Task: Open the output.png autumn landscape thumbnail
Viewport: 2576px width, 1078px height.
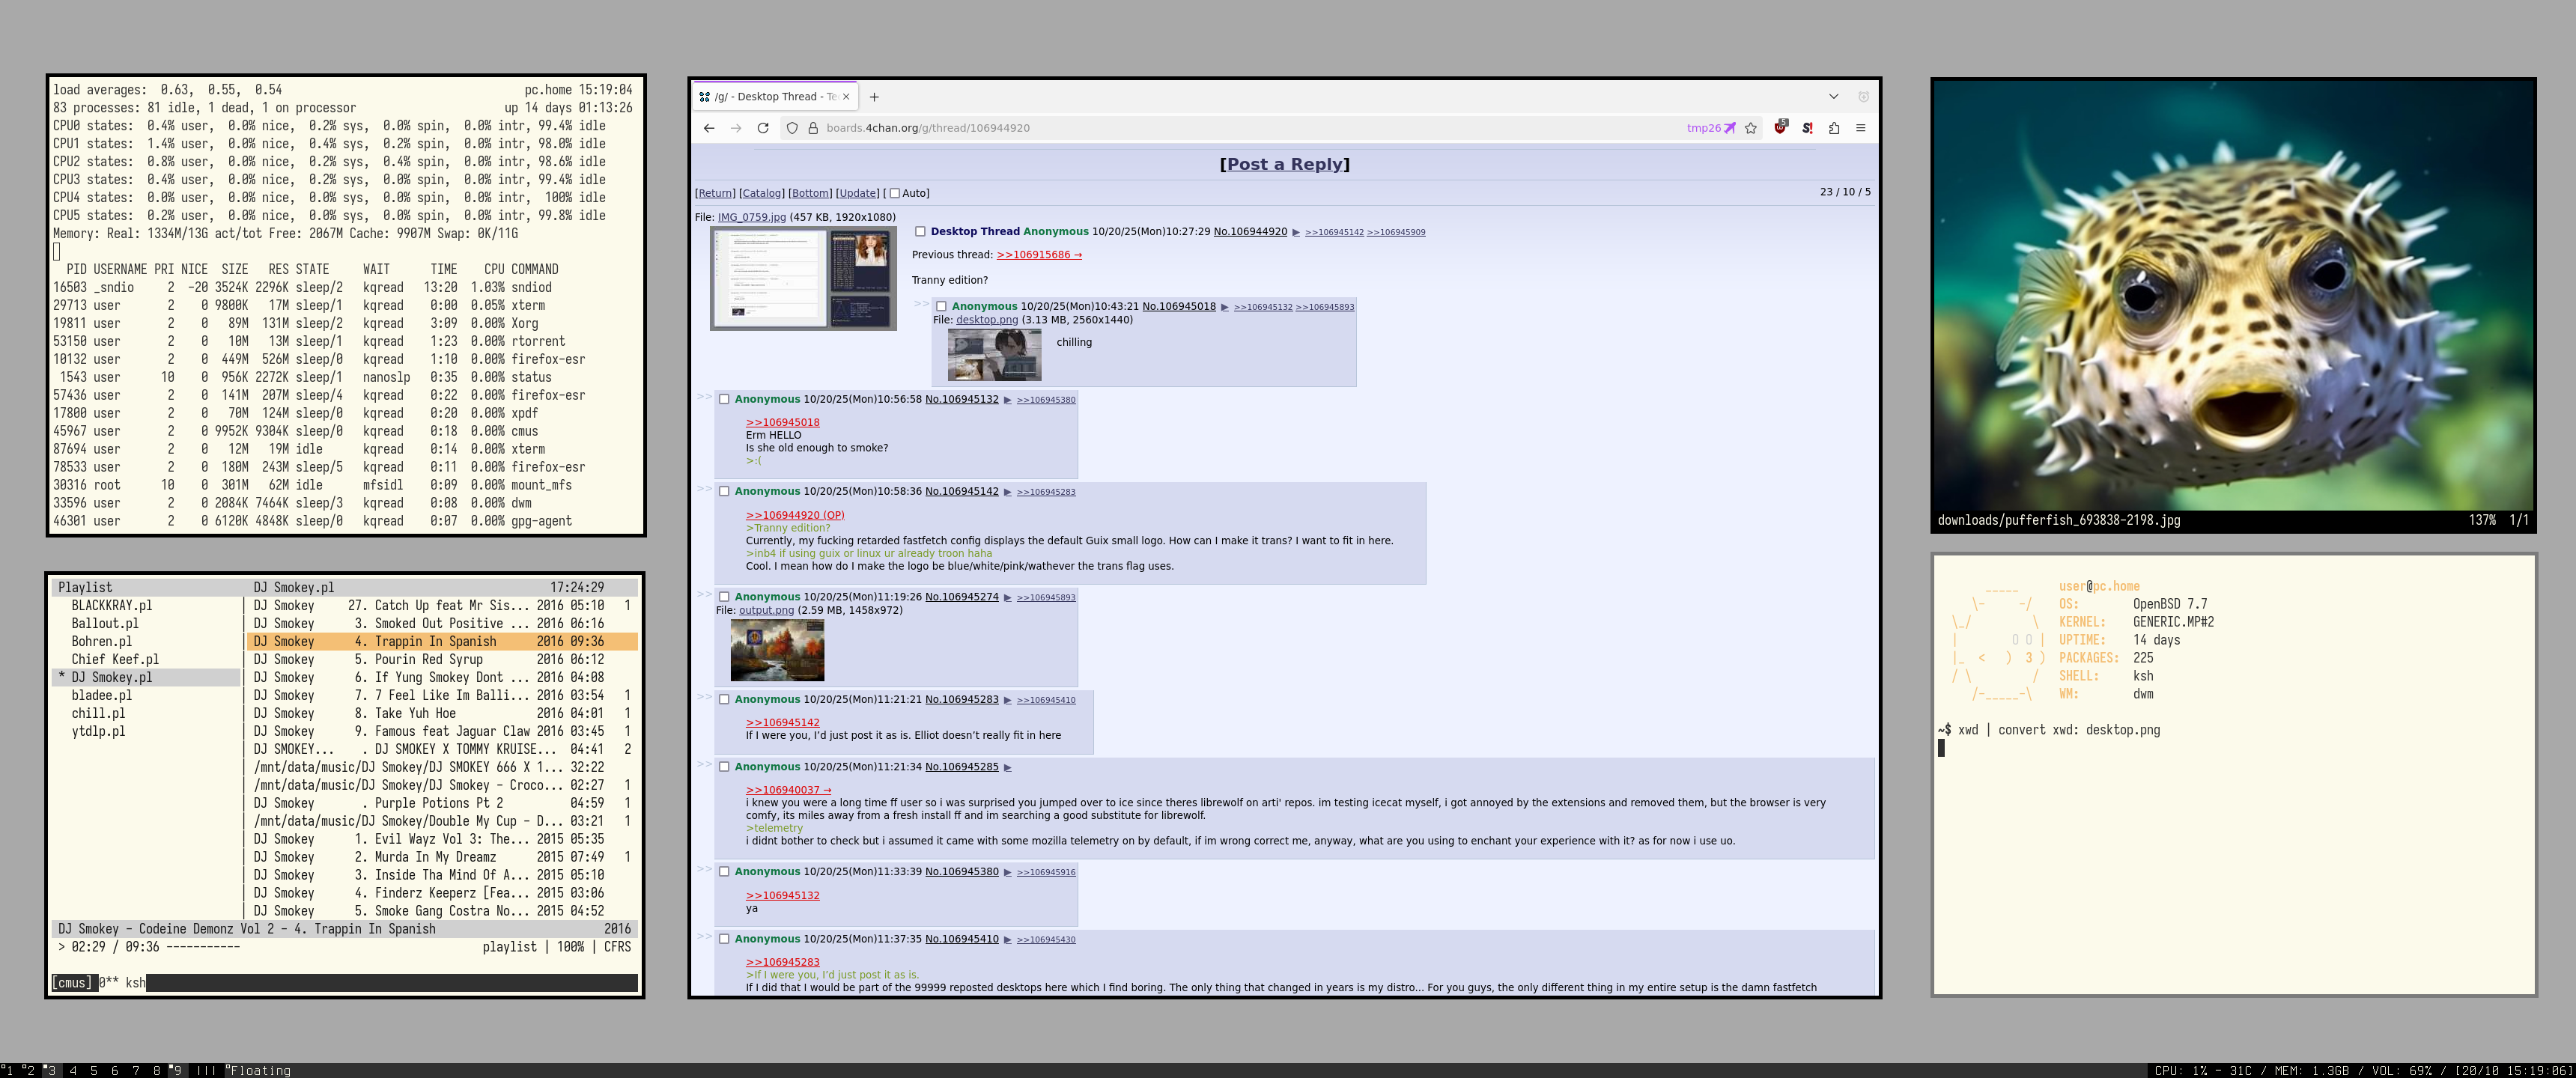Action: pyautogui.click(x=777, y=650)
